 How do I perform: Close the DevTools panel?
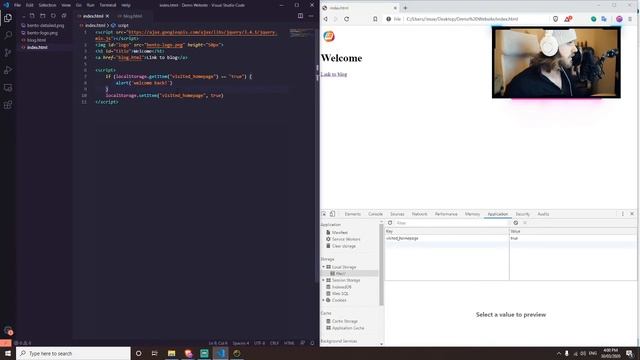(632, 214)
